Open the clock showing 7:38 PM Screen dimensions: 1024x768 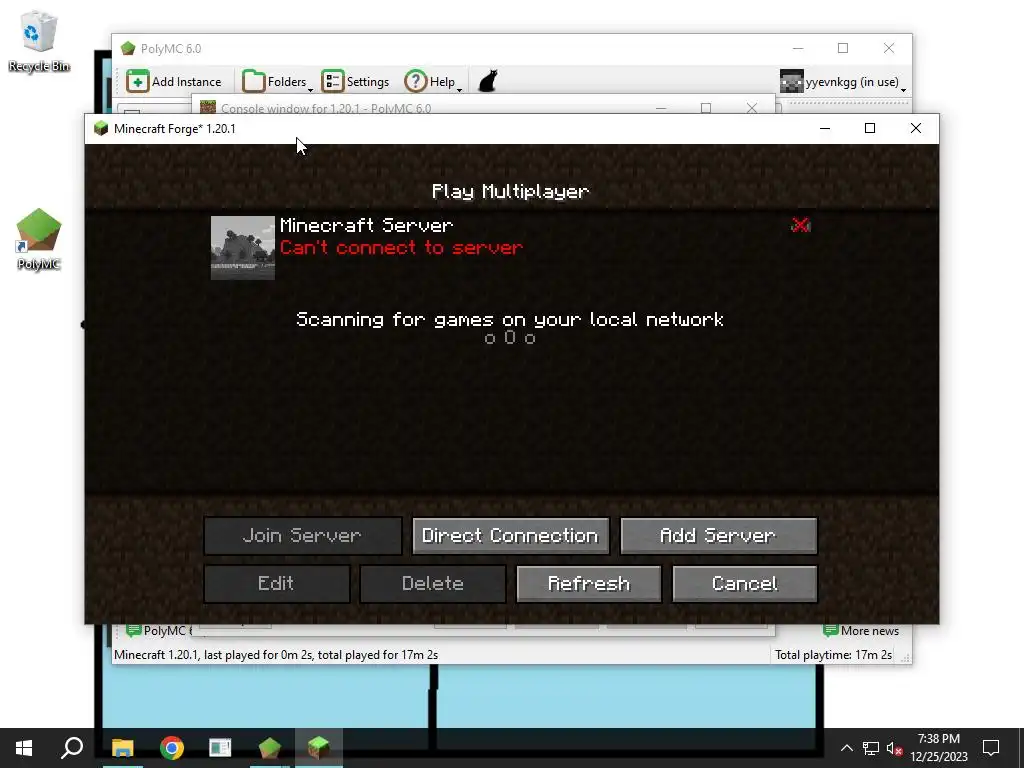tap(938, 748)
